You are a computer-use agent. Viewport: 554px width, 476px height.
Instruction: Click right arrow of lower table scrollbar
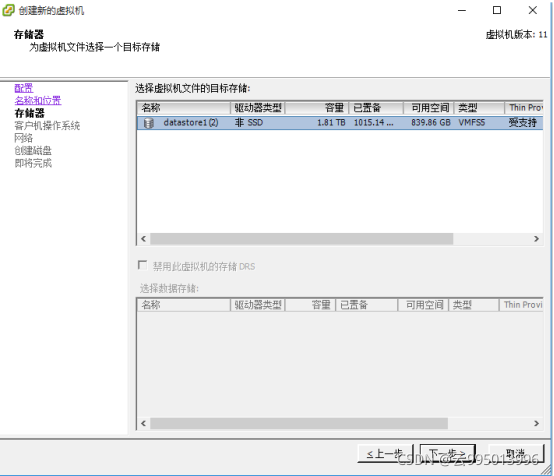(x=536, y=423)
